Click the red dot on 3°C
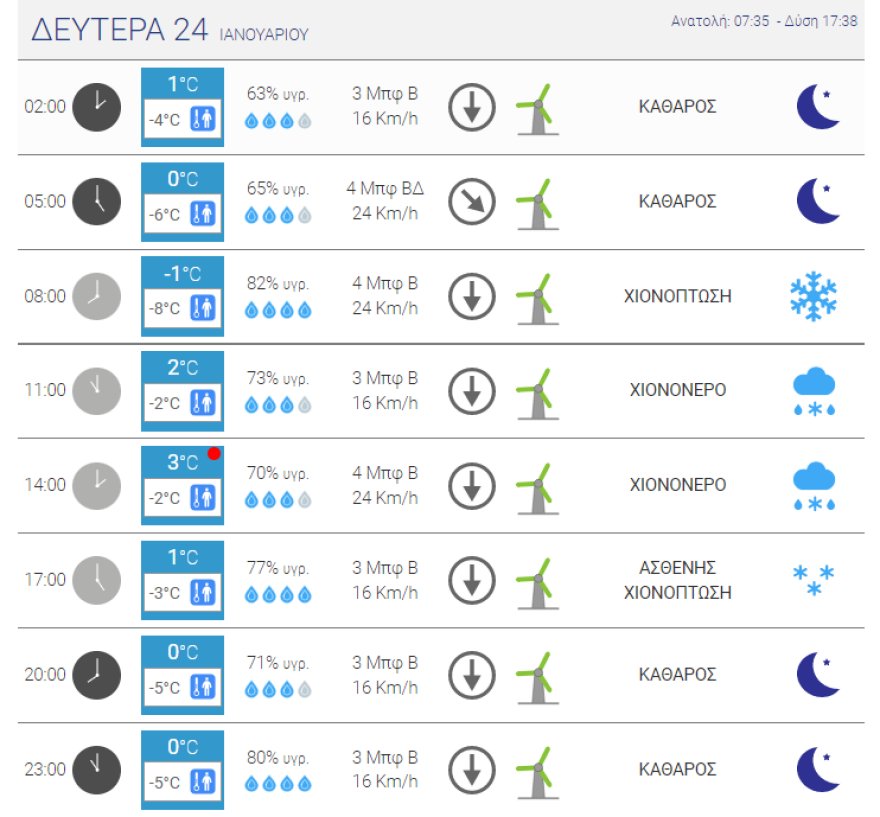Screen dimensions: 880x817 pos(213,454)
